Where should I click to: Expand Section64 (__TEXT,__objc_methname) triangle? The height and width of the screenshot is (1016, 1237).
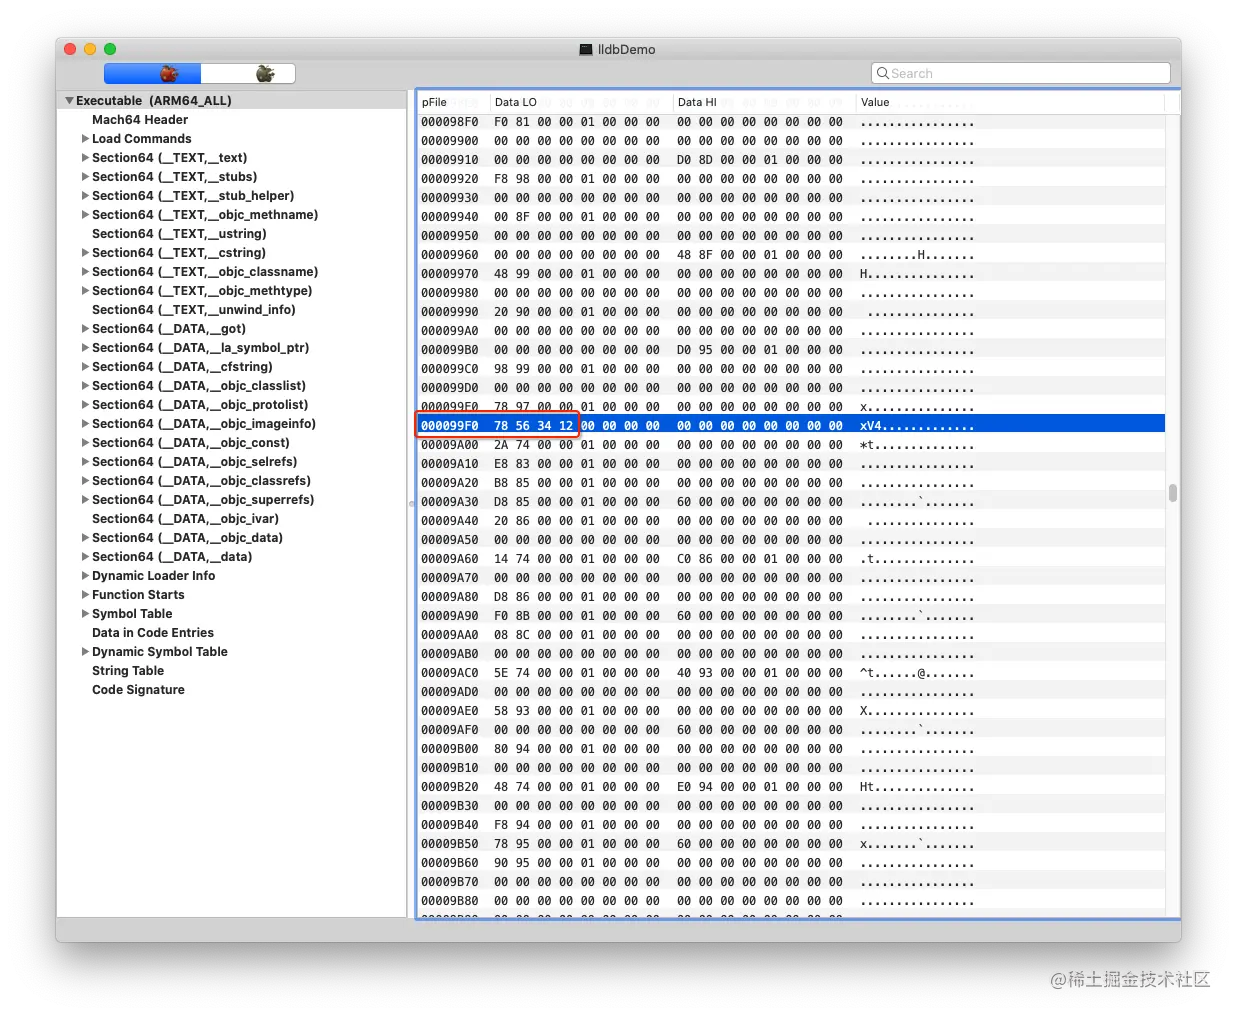(x=85, y=215)
